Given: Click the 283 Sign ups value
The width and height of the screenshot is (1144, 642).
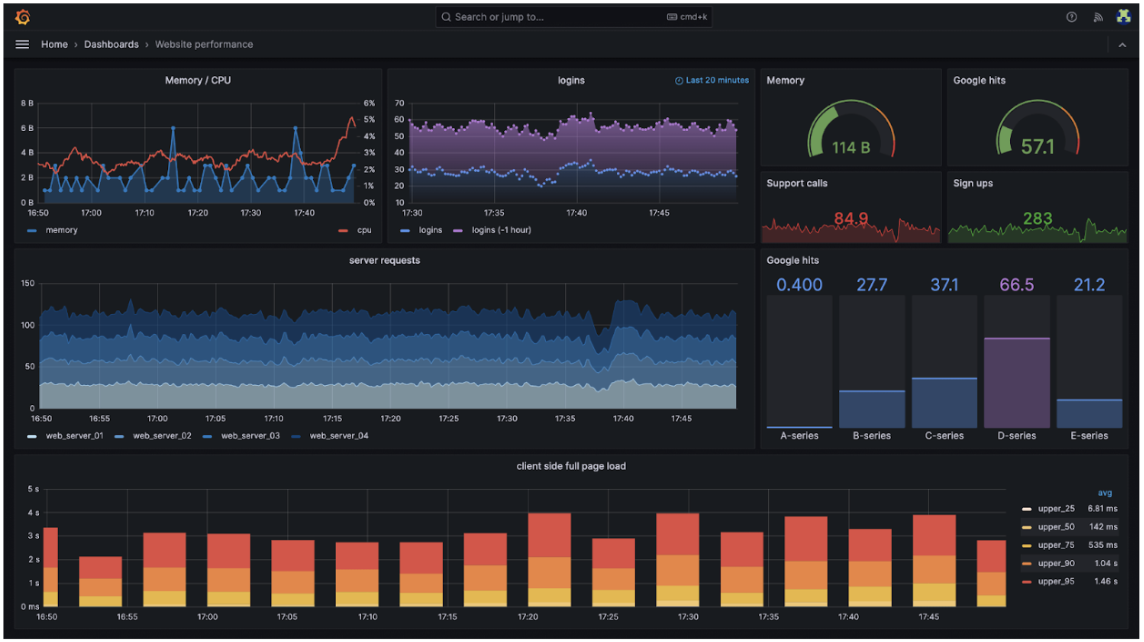Looking at the screenshot, I should (x=1037, y=219).
